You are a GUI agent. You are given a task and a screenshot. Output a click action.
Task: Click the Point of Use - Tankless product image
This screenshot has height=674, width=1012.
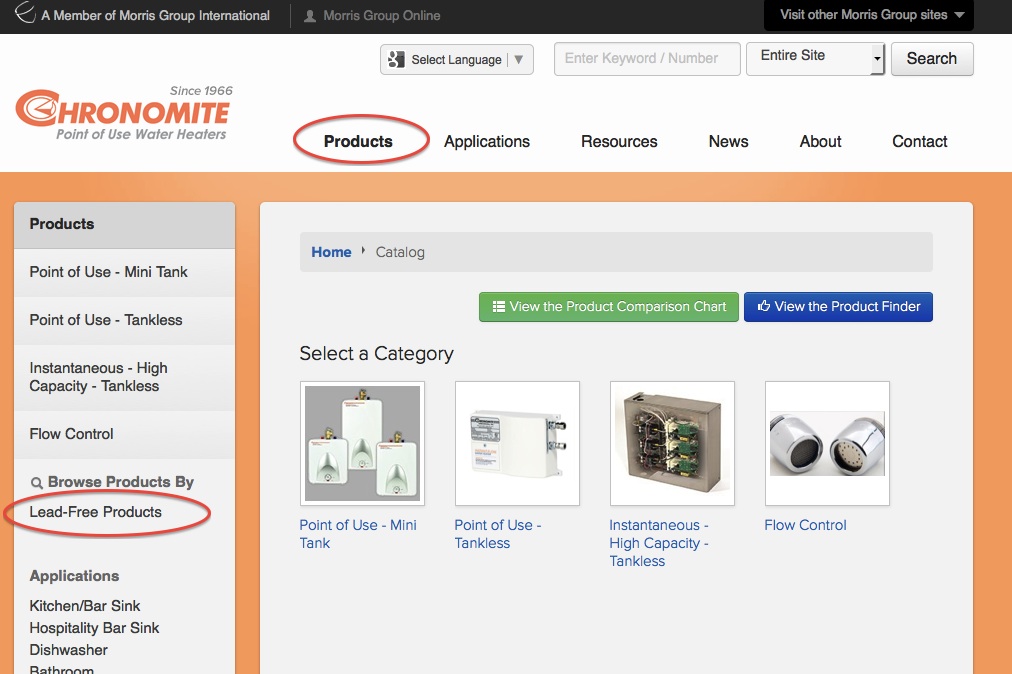click(517, 444)
